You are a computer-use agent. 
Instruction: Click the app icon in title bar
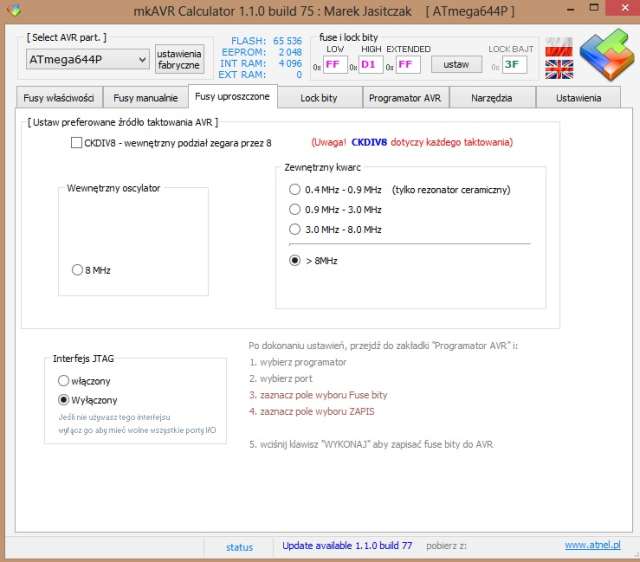pos(12,10)
